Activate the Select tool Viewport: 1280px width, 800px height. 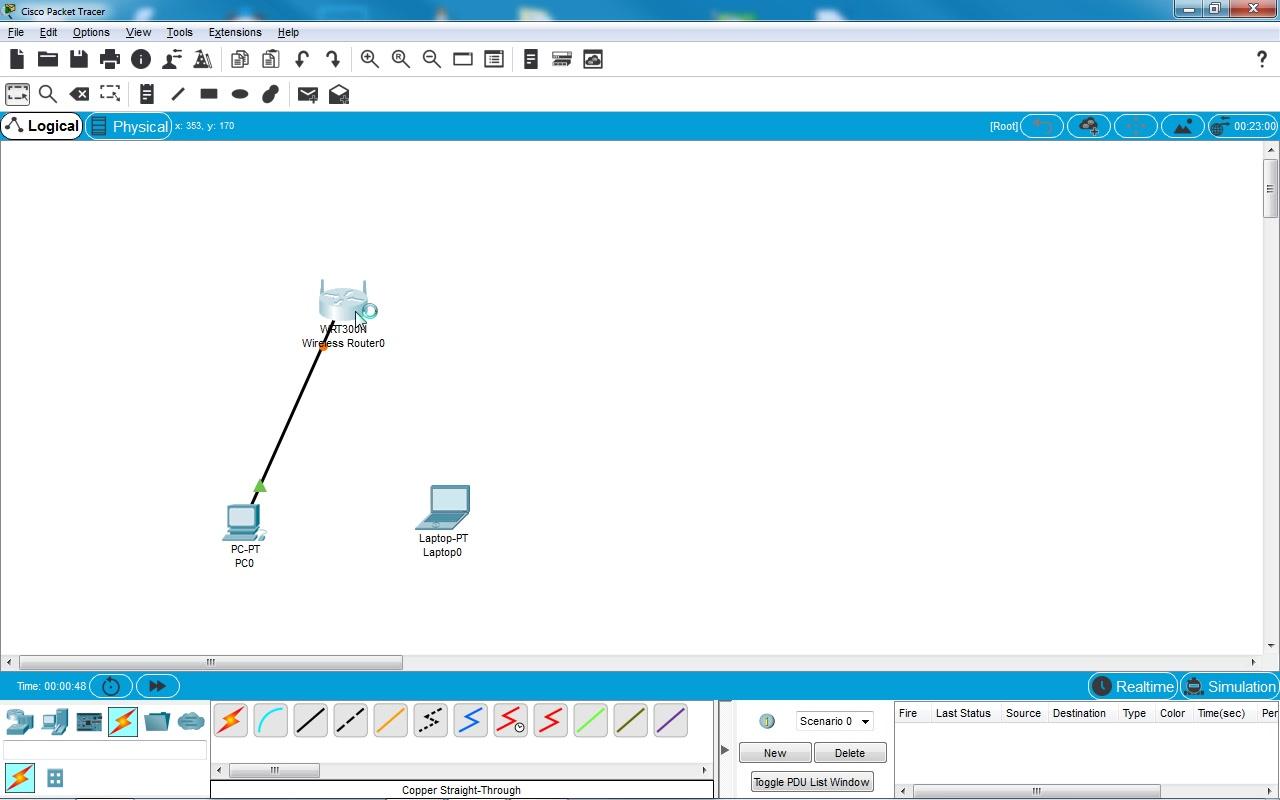tap(17, 94)
